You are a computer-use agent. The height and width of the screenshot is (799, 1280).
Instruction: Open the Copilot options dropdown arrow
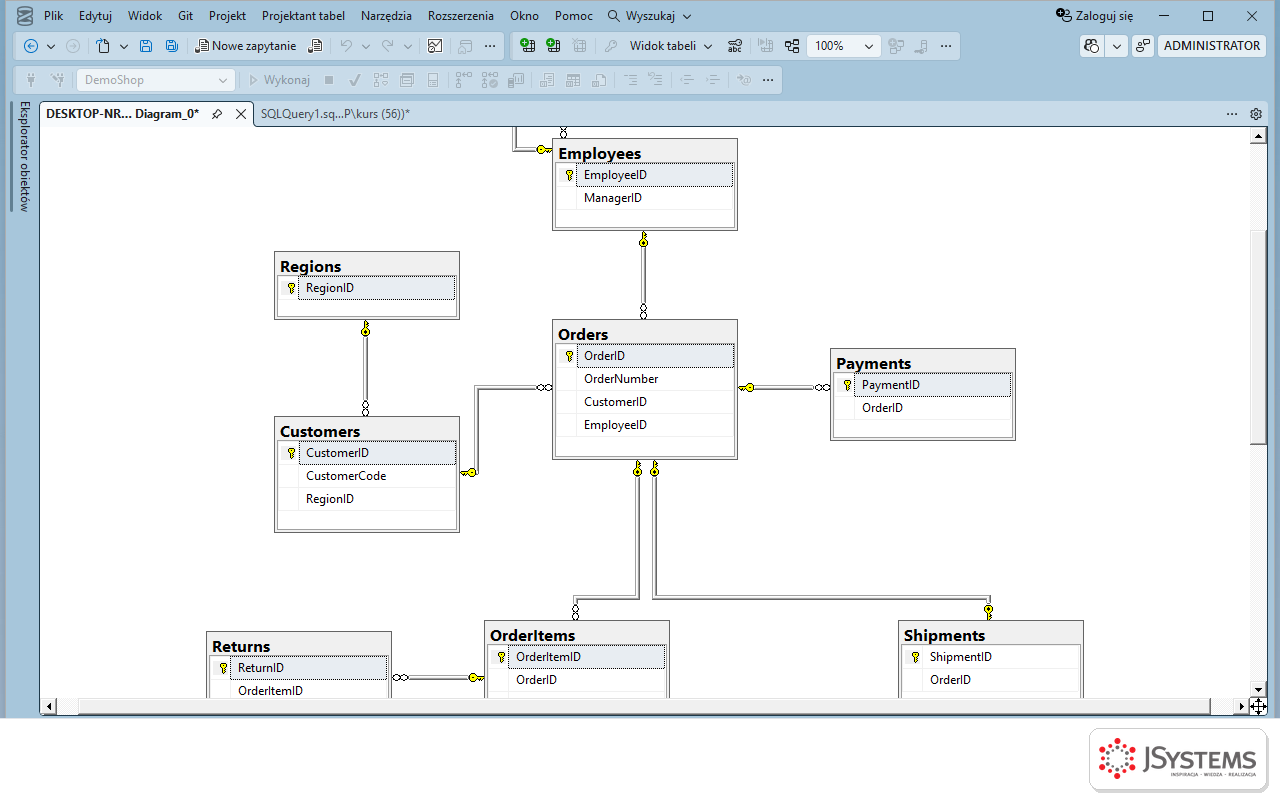(x=1117, y=46)
